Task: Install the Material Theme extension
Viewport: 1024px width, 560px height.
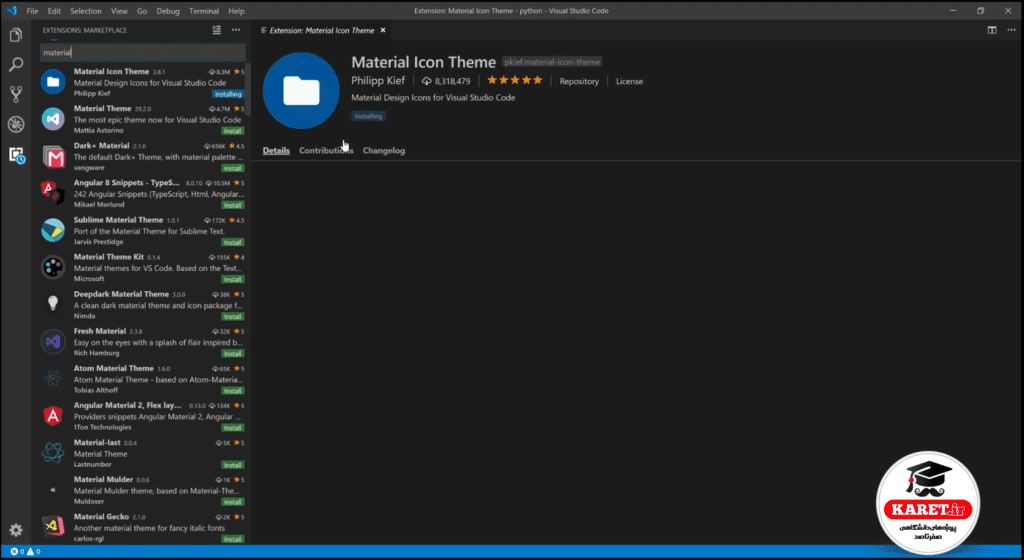Action: point(232,131)
